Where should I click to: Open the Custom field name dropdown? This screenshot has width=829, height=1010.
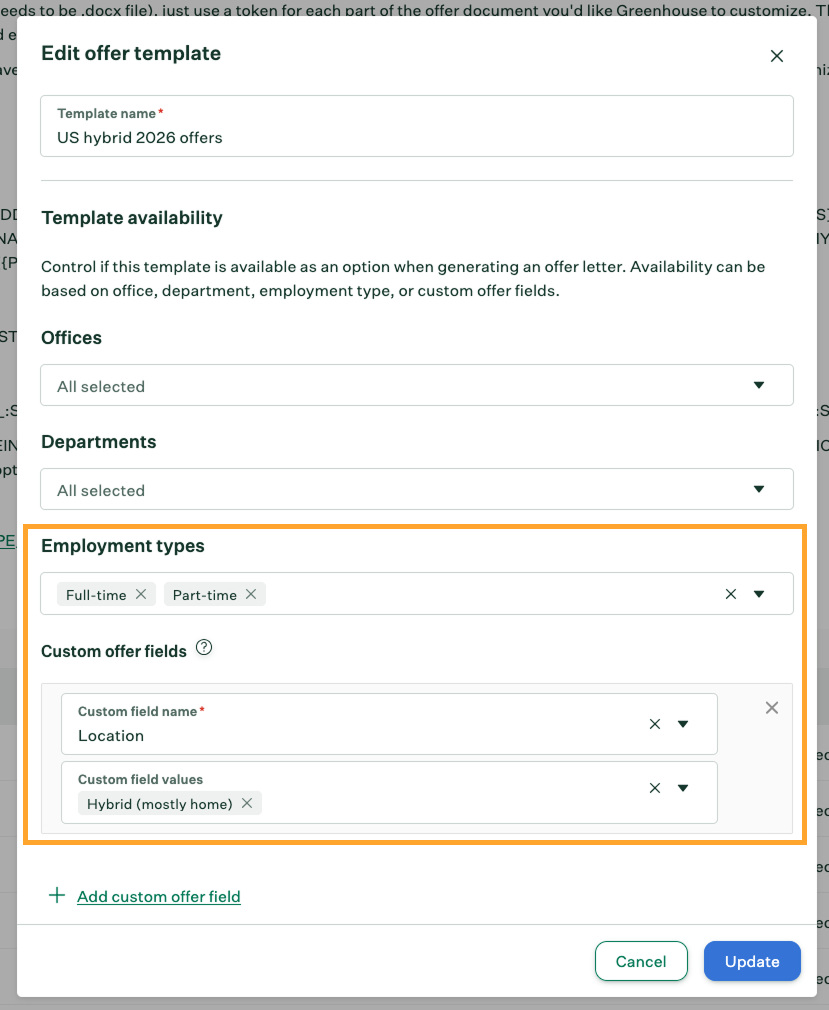684,724
